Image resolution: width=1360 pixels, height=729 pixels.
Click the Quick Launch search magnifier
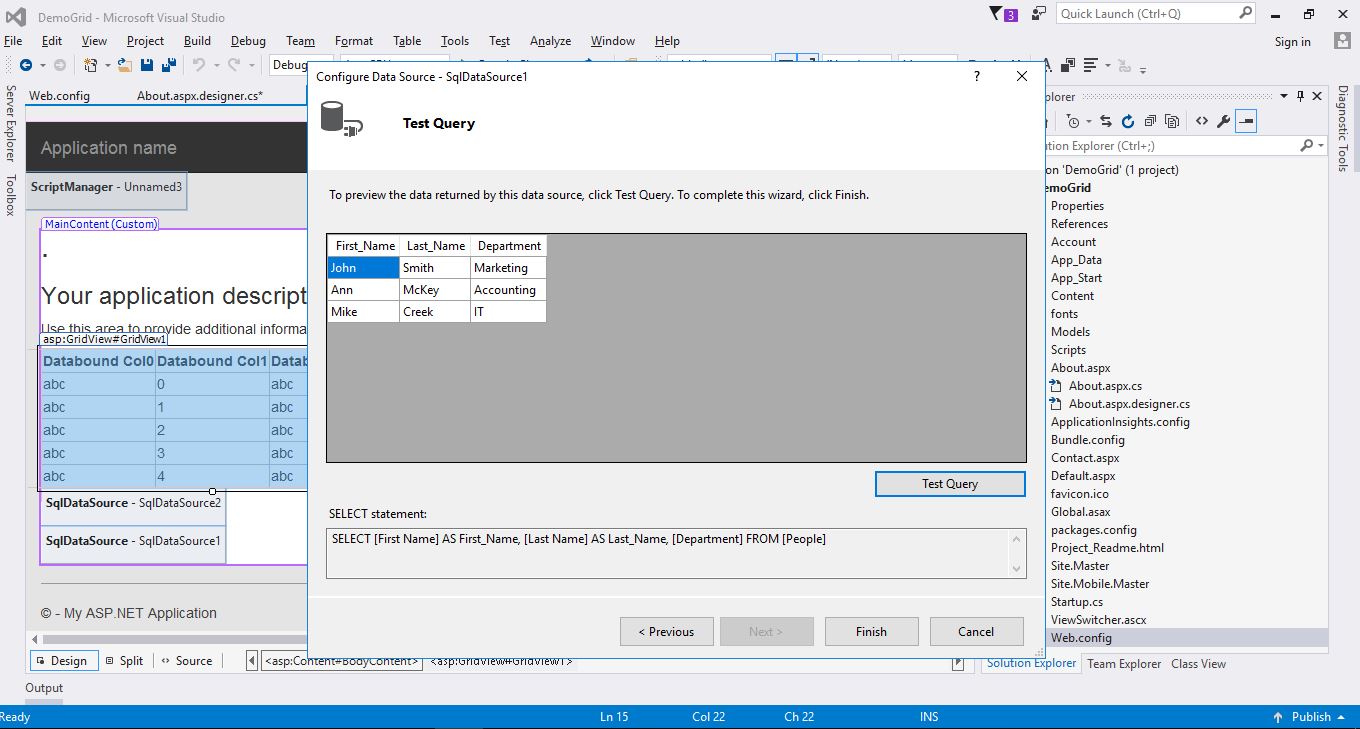(x=1245, y=13)
